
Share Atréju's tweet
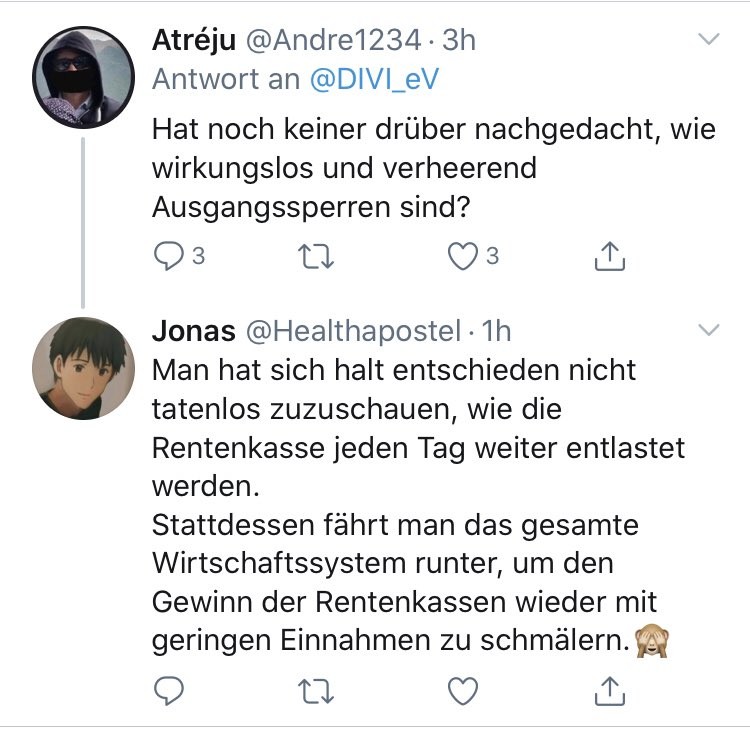(x=610, y=257)
